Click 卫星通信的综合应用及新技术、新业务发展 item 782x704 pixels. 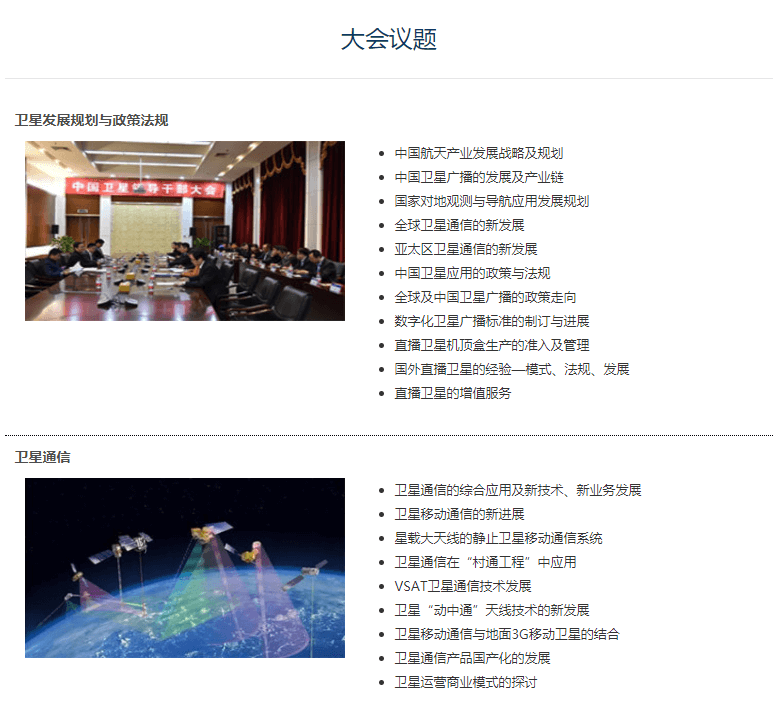(518, 490)
